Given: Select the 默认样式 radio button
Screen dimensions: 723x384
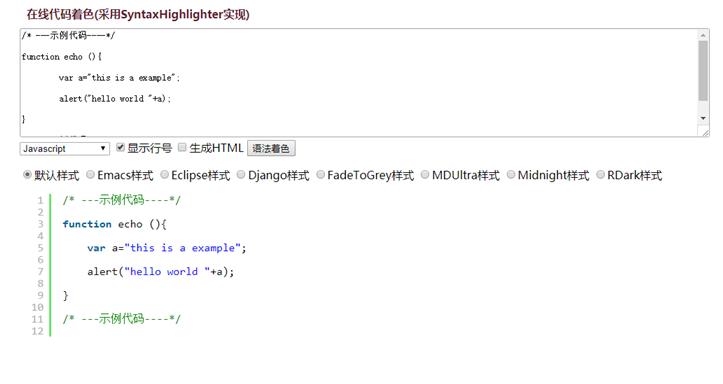Looking at the screenshot, I should point(27,175).
